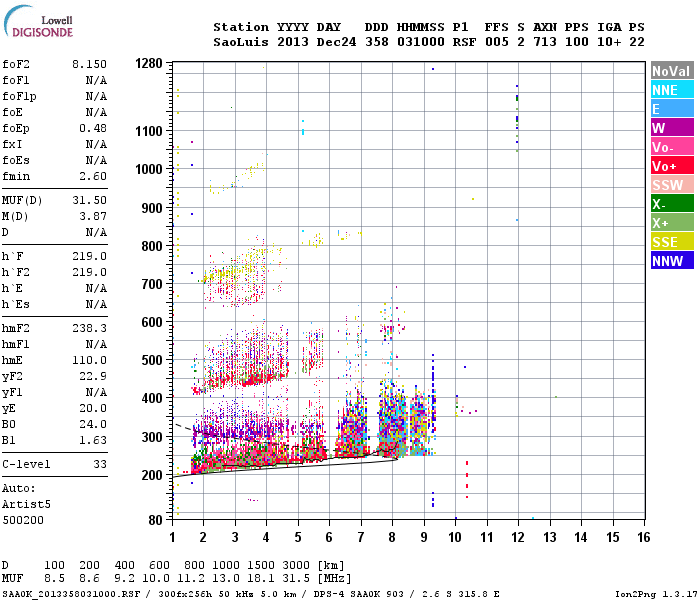
Task: Click the hmF2 value 238.3
Action: click(x=89, y=328)
